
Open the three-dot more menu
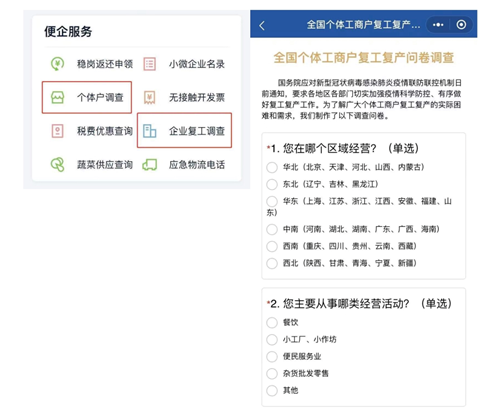click(x=438, y=25)
